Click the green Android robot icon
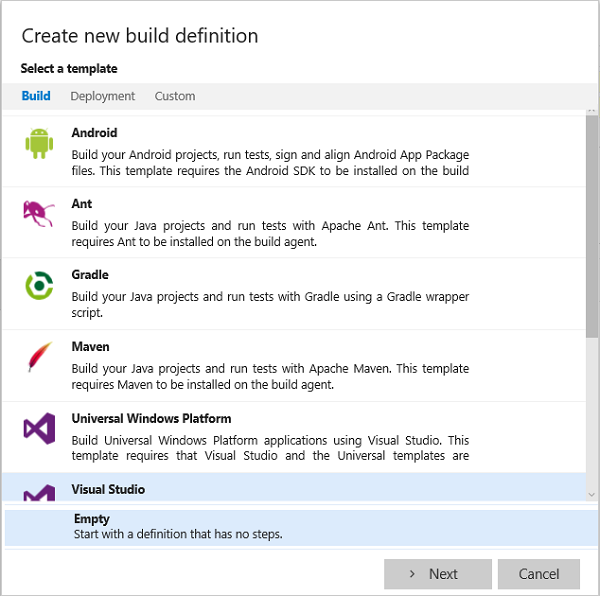Screen dimensions: 600x596 39,144
